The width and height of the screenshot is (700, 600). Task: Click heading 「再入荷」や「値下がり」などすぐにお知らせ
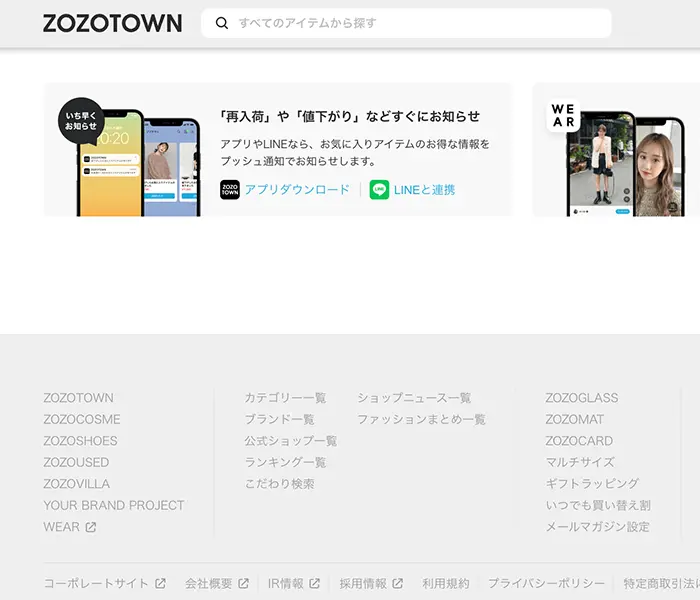[350, 117]
